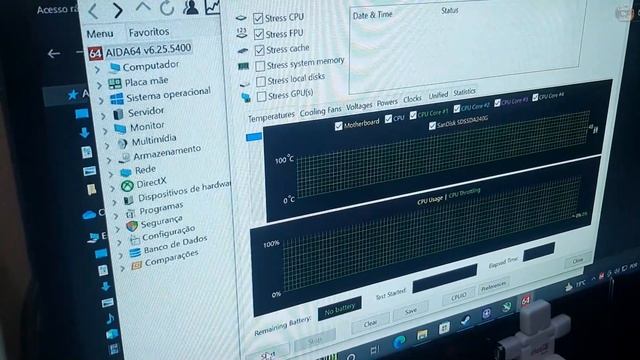640x360 pixels.
Task: Click the DirectX Xbox logo icon
Action: tap(127, 186)
